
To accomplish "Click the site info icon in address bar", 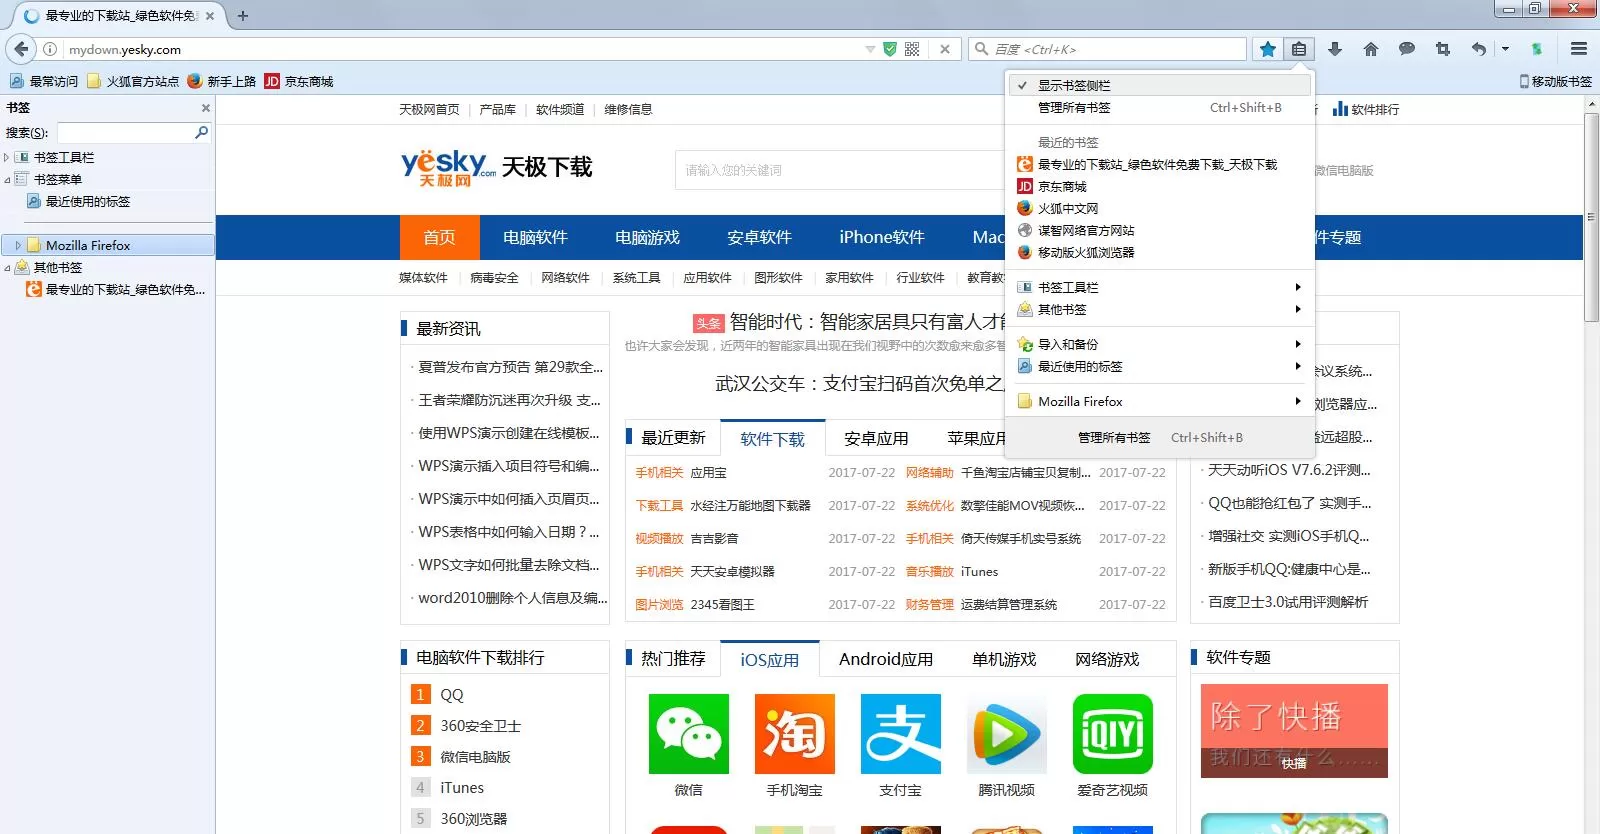I will point(50,49).
